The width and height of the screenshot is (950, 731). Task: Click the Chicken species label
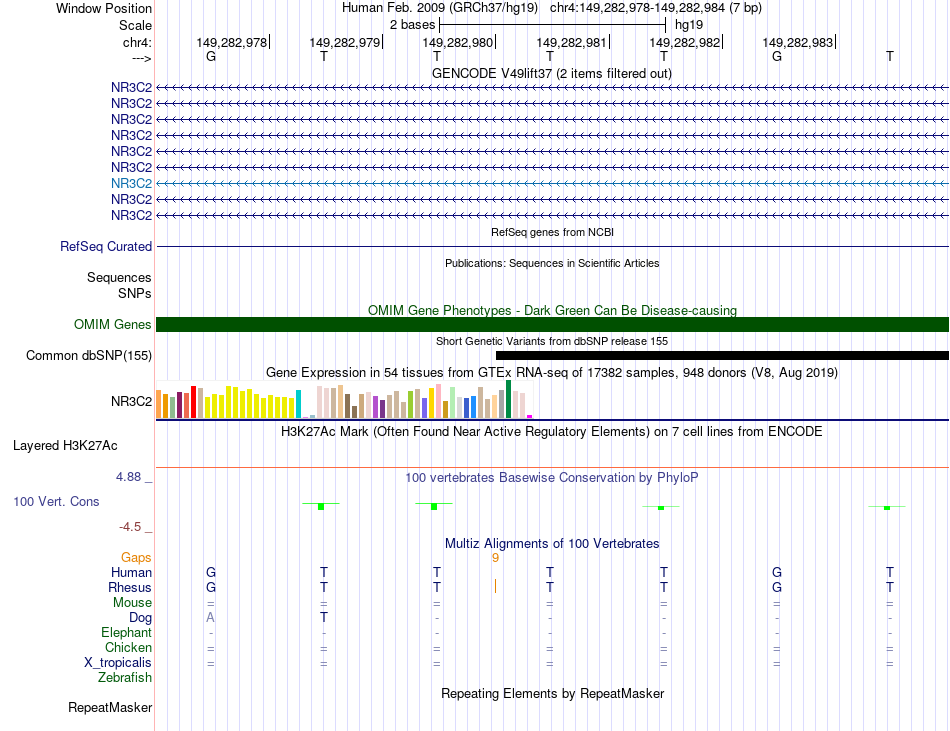coord(128,647)
